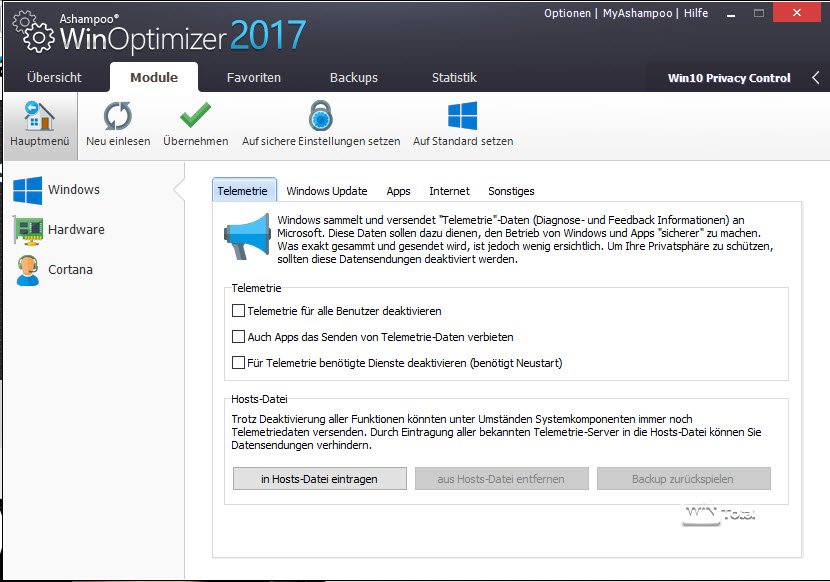Select the Telemetrie sub-tab

point(242,191)
